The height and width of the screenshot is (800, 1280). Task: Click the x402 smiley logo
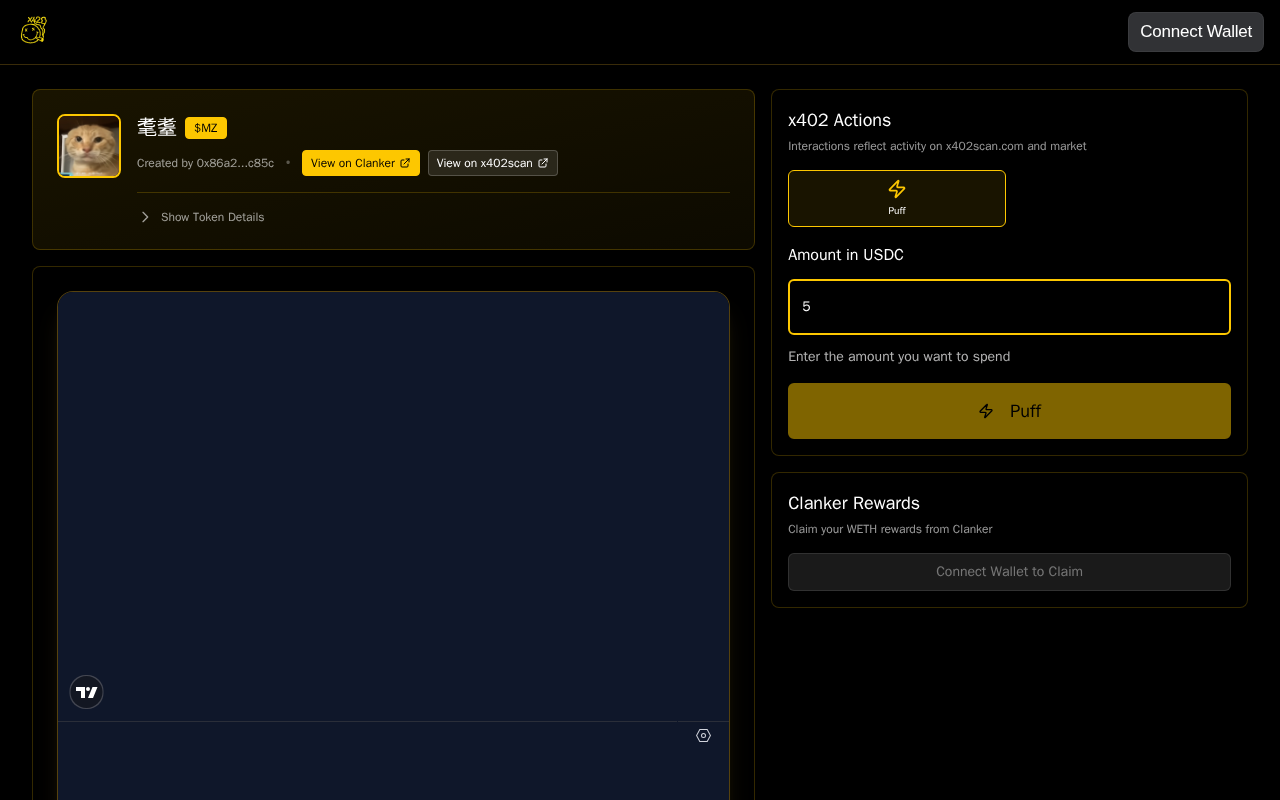click(34, 30)
